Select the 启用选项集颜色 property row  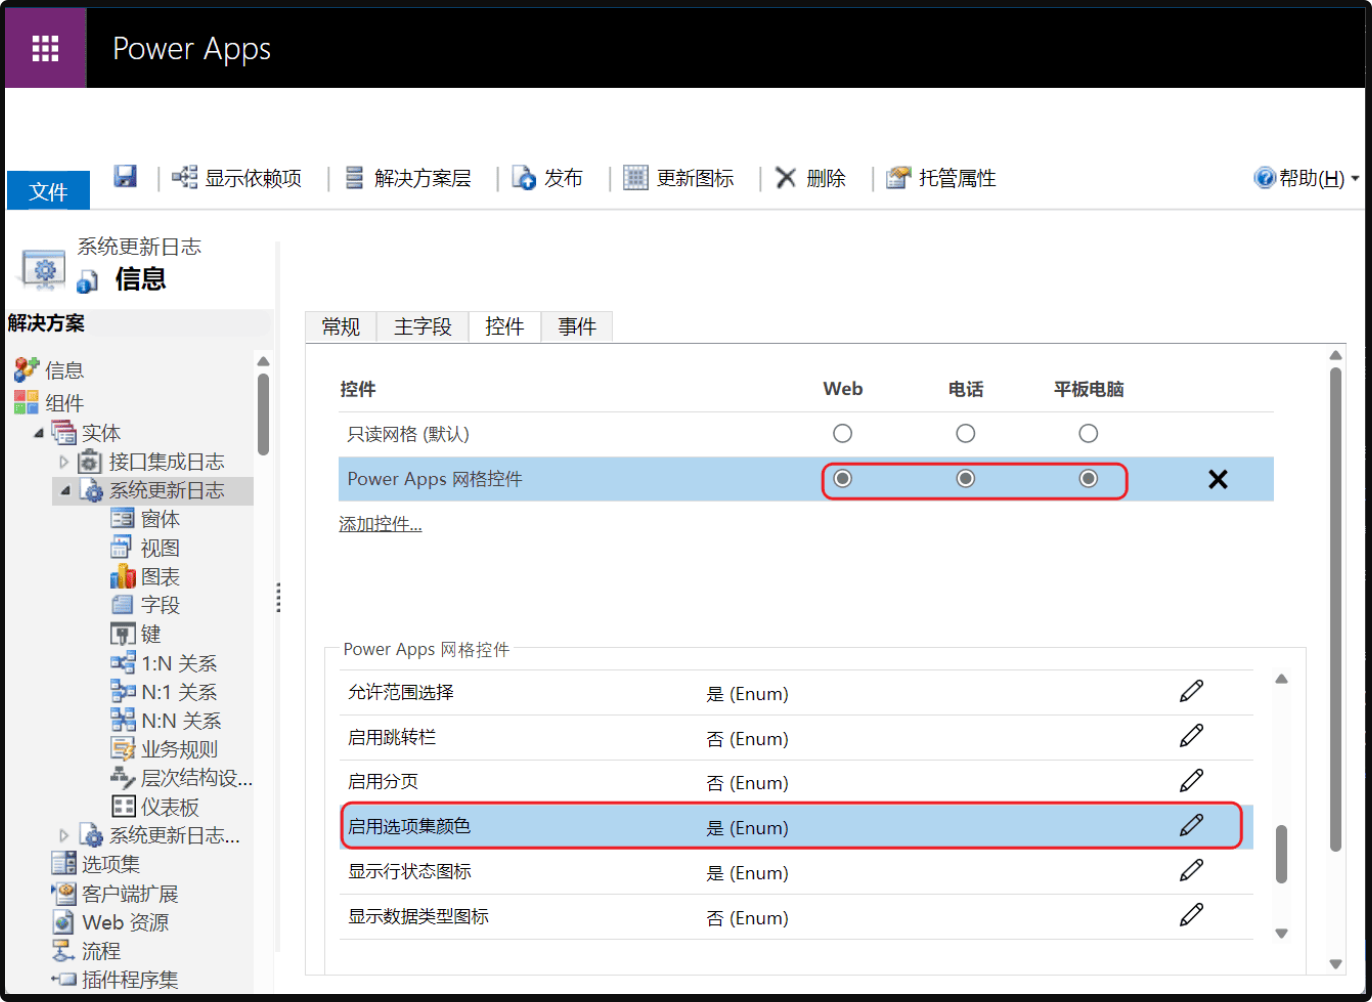coord(795,827)
